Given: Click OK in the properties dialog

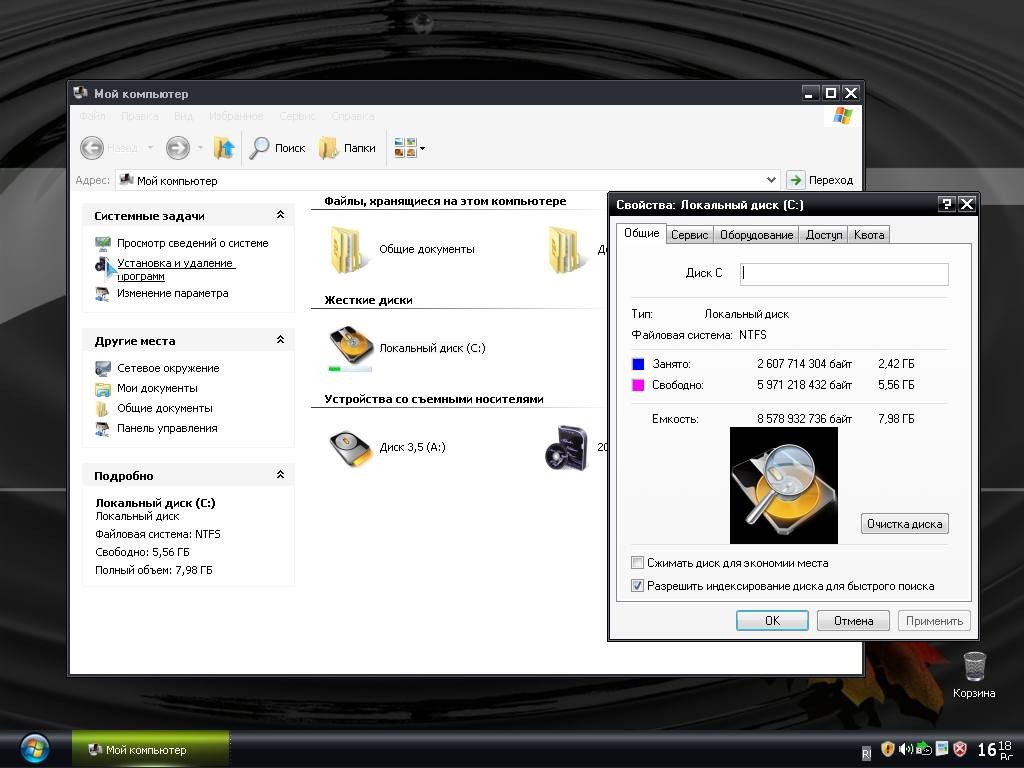Looking at the screenshot, I should (772, 620).
